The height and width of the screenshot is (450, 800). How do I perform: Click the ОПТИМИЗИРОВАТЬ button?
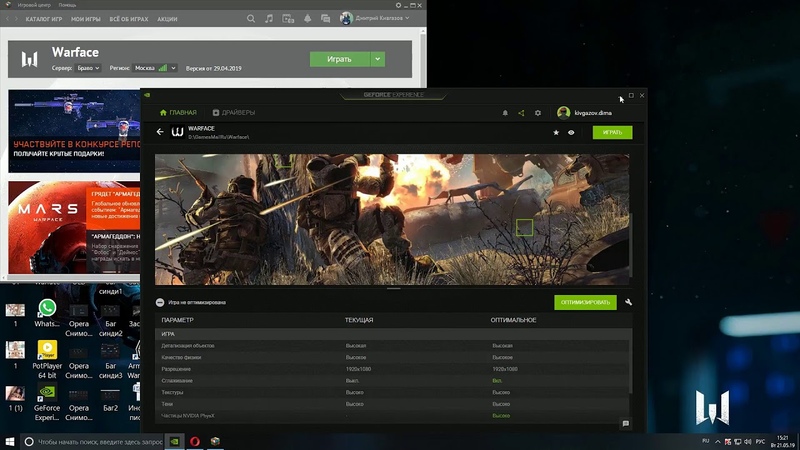coord(585,303)
